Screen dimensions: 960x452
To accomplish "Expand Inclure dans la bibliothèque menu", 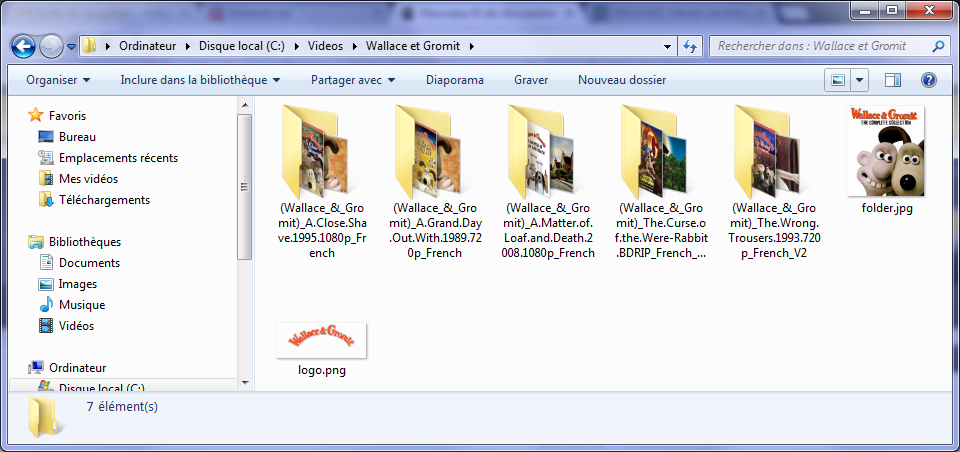I will [x=200, y=80].
